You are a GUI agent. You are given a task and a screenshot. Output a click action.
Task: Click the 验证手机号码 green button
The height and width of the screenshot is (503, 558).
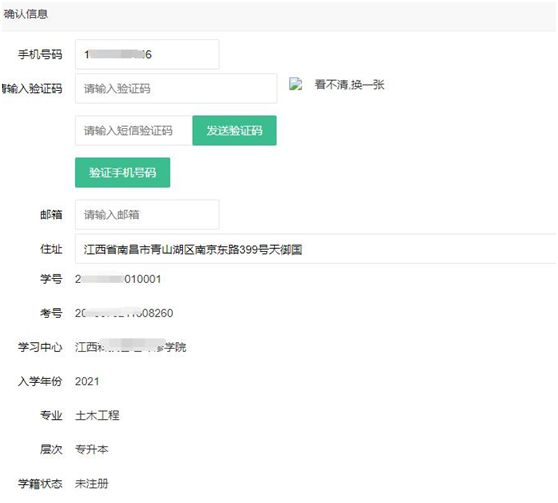(x=122, y=173)
